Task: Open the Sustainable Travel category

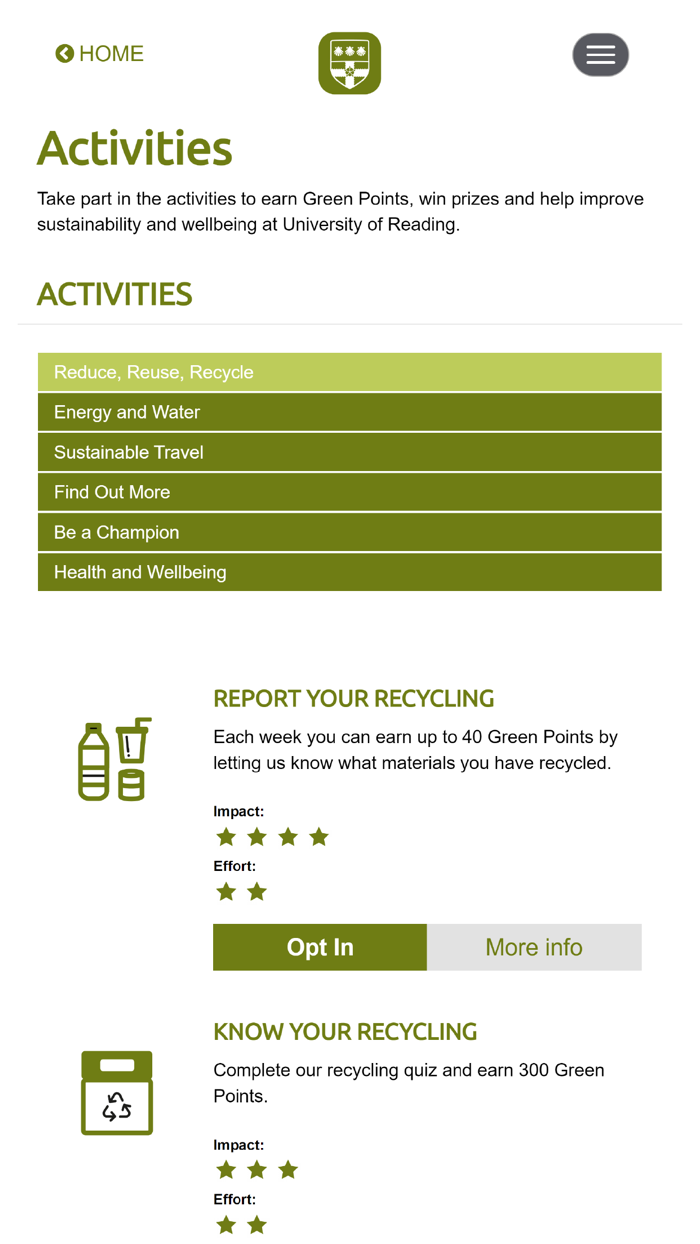Action: pos(349,452)
